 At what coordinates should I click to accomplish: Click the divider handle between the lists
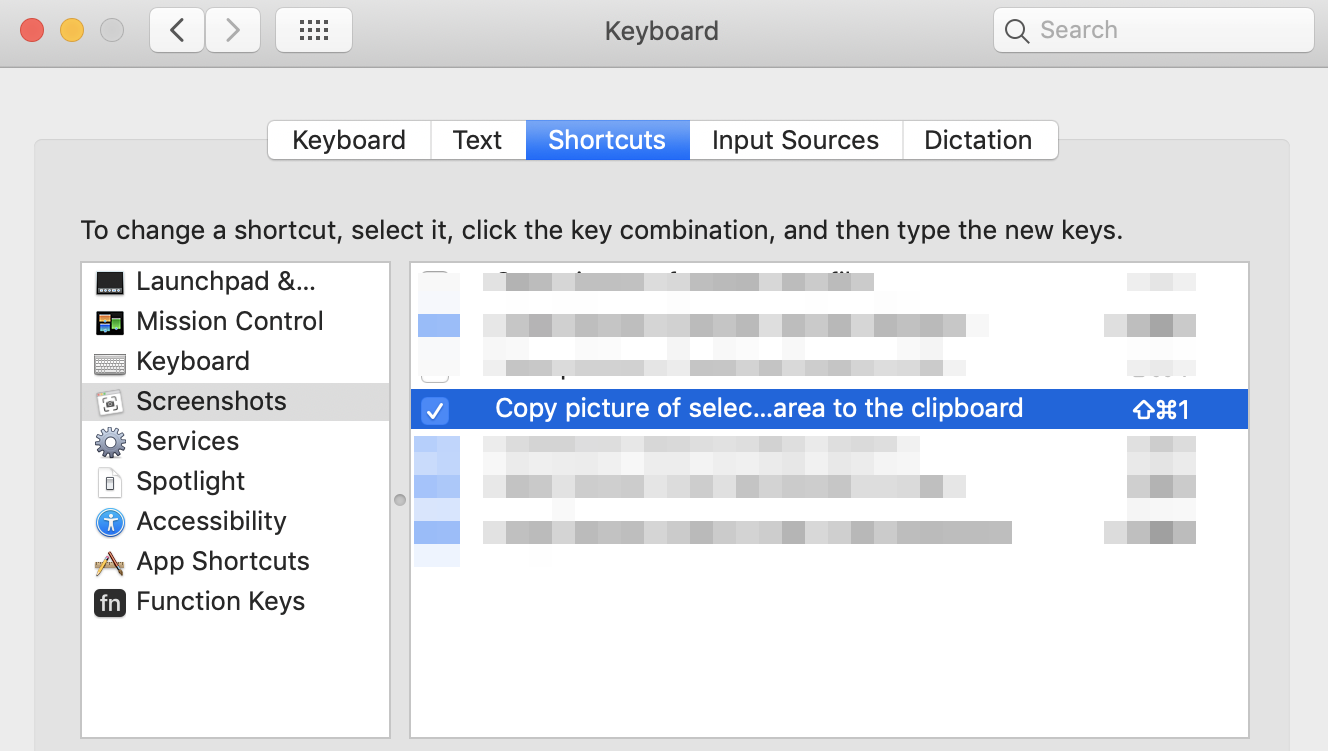[x=400, y=500]
